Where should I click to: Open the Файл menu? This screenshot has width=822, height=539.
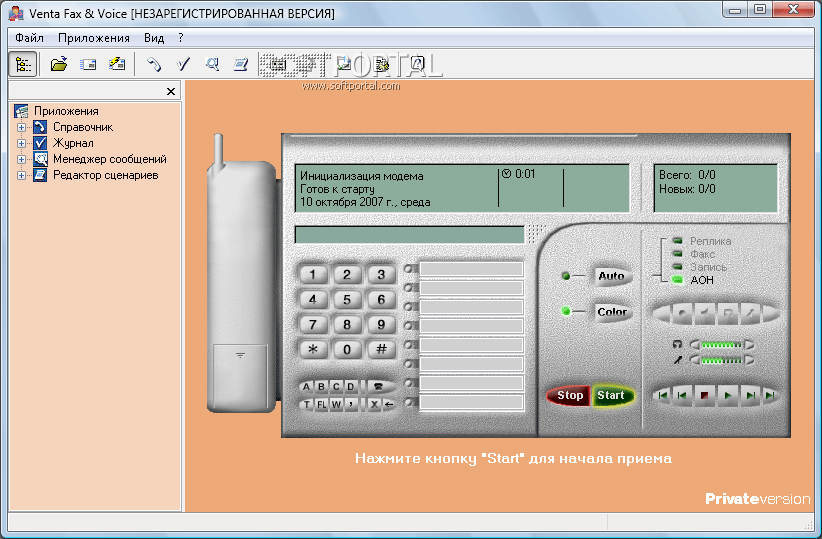point(29,38)
